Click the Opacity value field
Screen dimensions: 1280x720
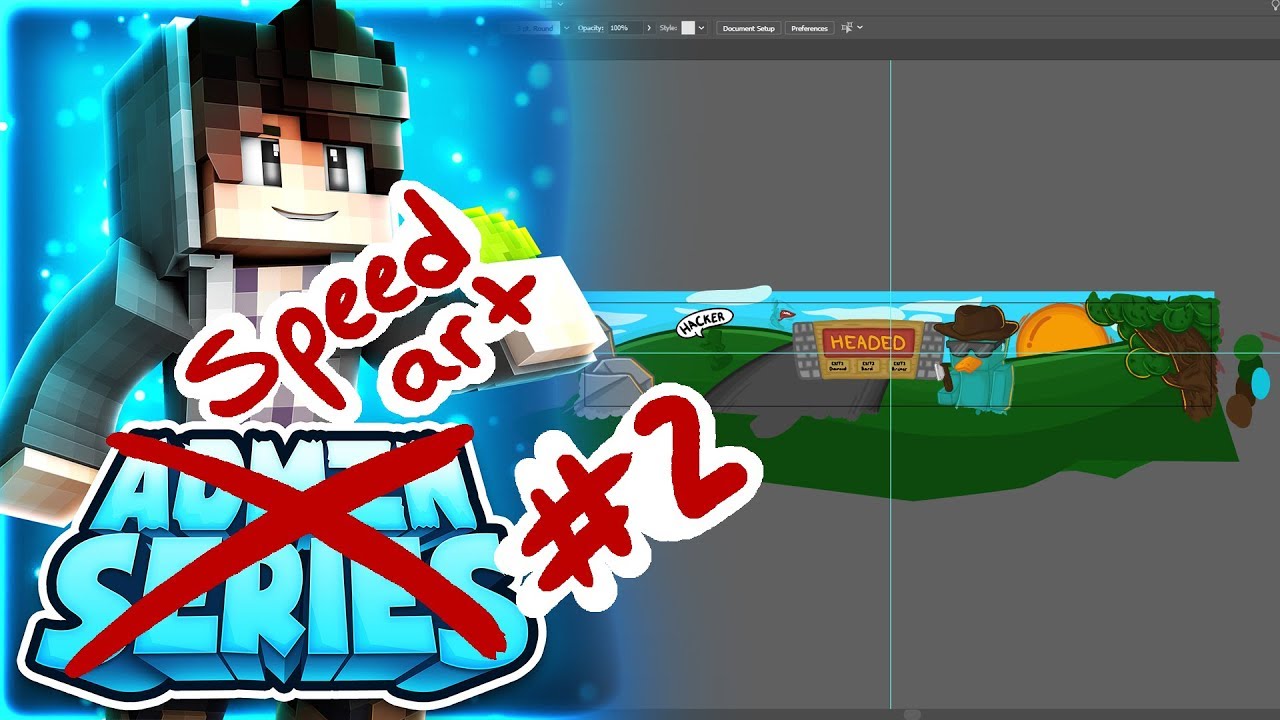[x=624, y=28]
